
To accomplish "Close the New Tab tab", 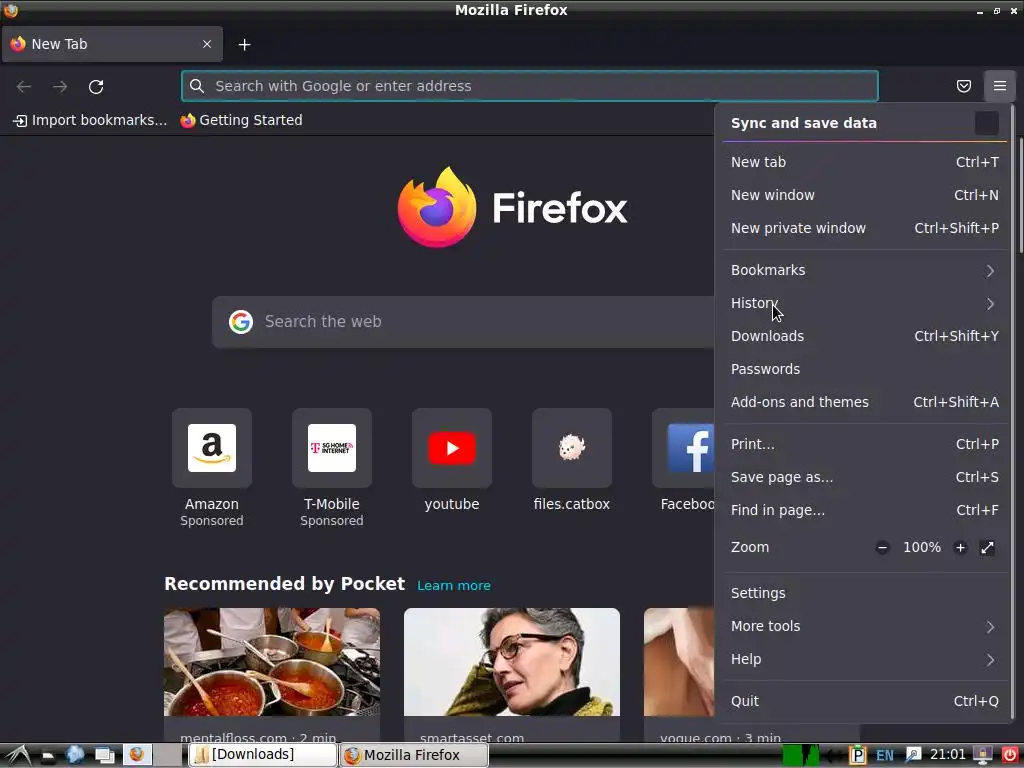I will pos(206,44).
